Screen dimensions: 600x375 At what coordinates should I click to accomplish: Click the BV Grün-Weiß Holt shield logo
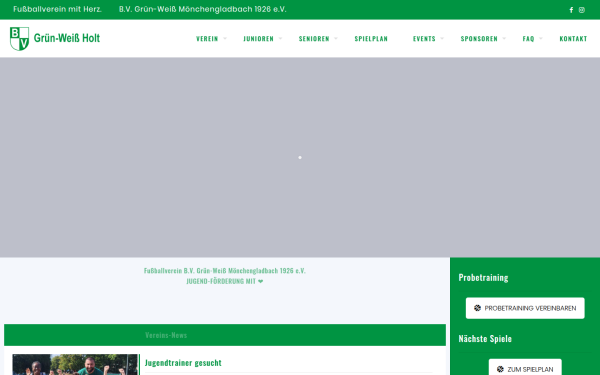(19, 39)
